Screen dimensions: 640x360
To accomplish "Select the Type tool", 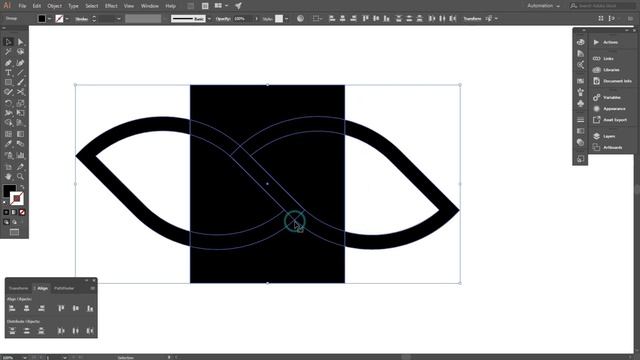I will click(8, 73).
